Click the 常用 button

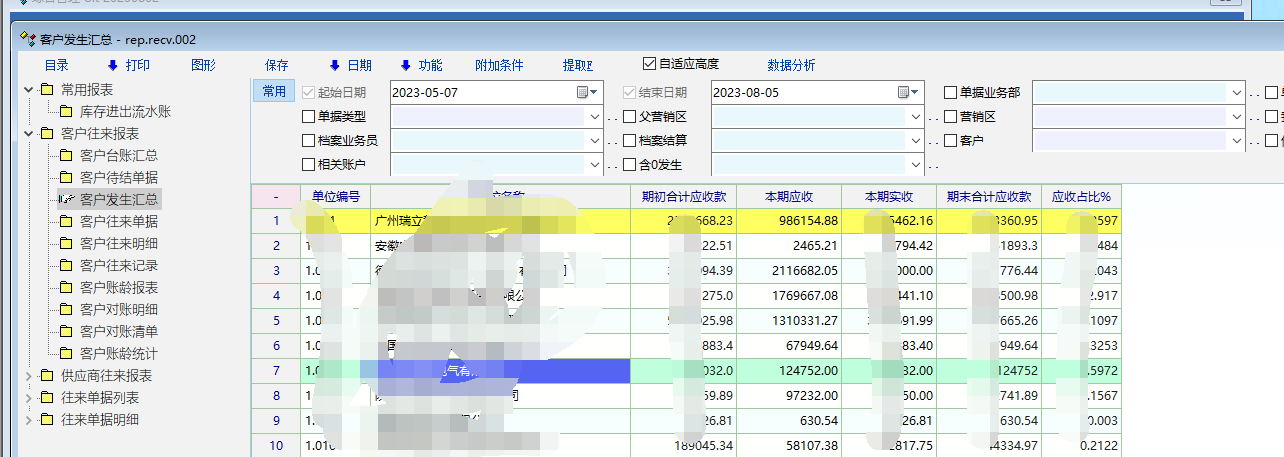click(x=273, y=92)
